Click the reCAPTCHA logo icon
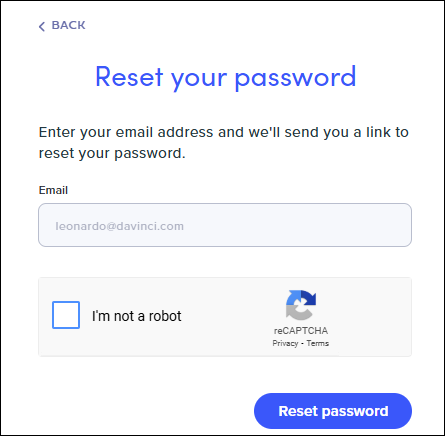The image size is (445, 436). (x=301, y=305)
